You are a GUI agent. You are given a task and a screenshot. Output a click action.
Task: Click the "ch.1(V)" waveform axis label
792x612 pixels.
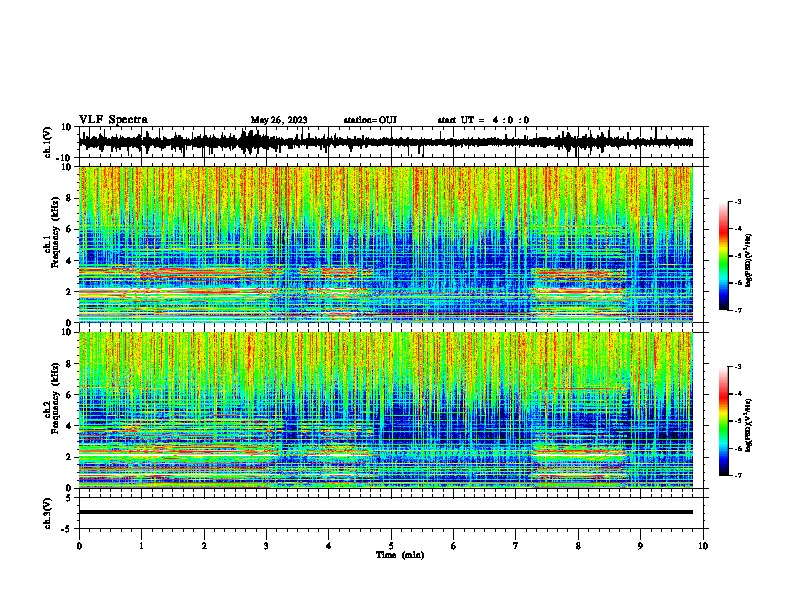tap(48, 142)
